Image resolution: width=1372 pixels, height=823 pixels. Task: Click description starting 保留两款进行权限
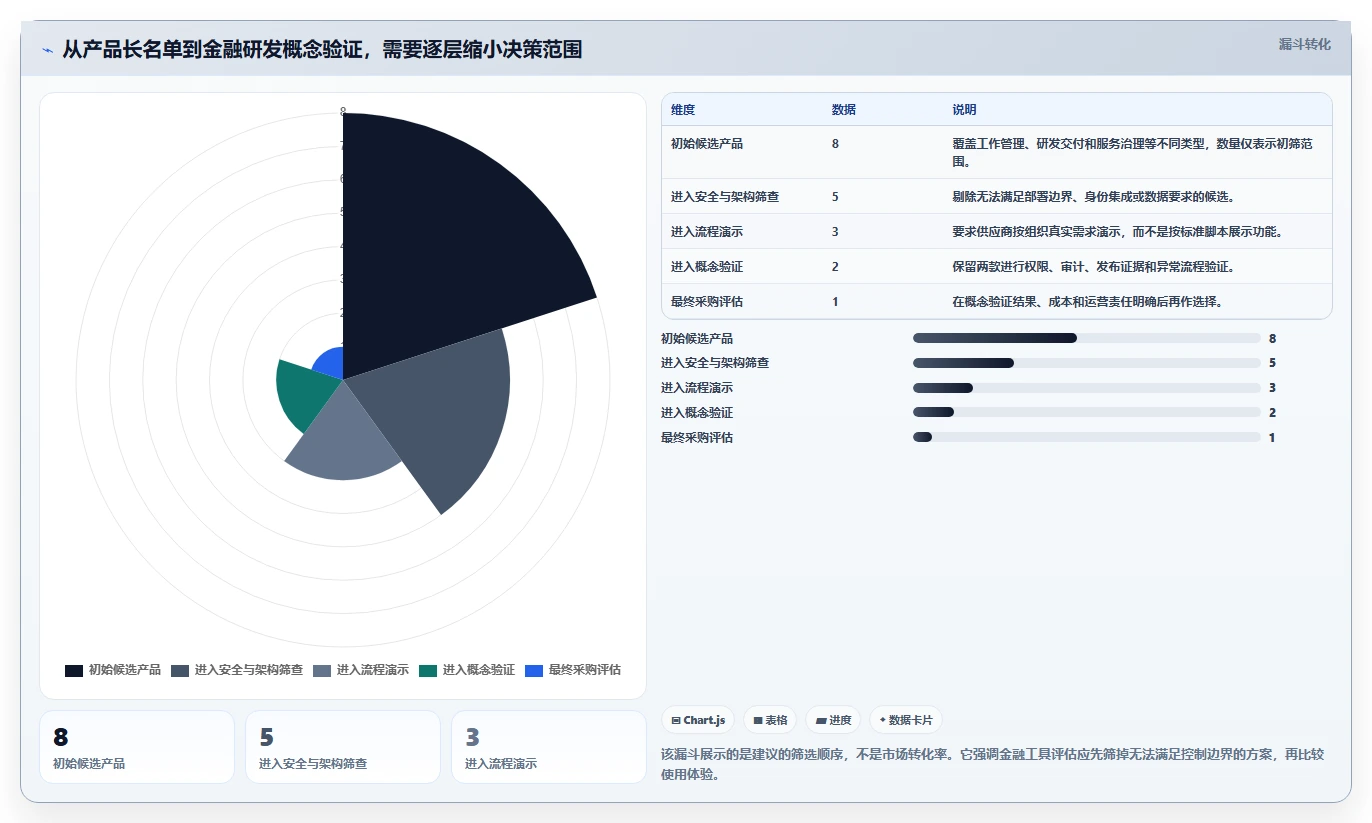pos(1095,267)
